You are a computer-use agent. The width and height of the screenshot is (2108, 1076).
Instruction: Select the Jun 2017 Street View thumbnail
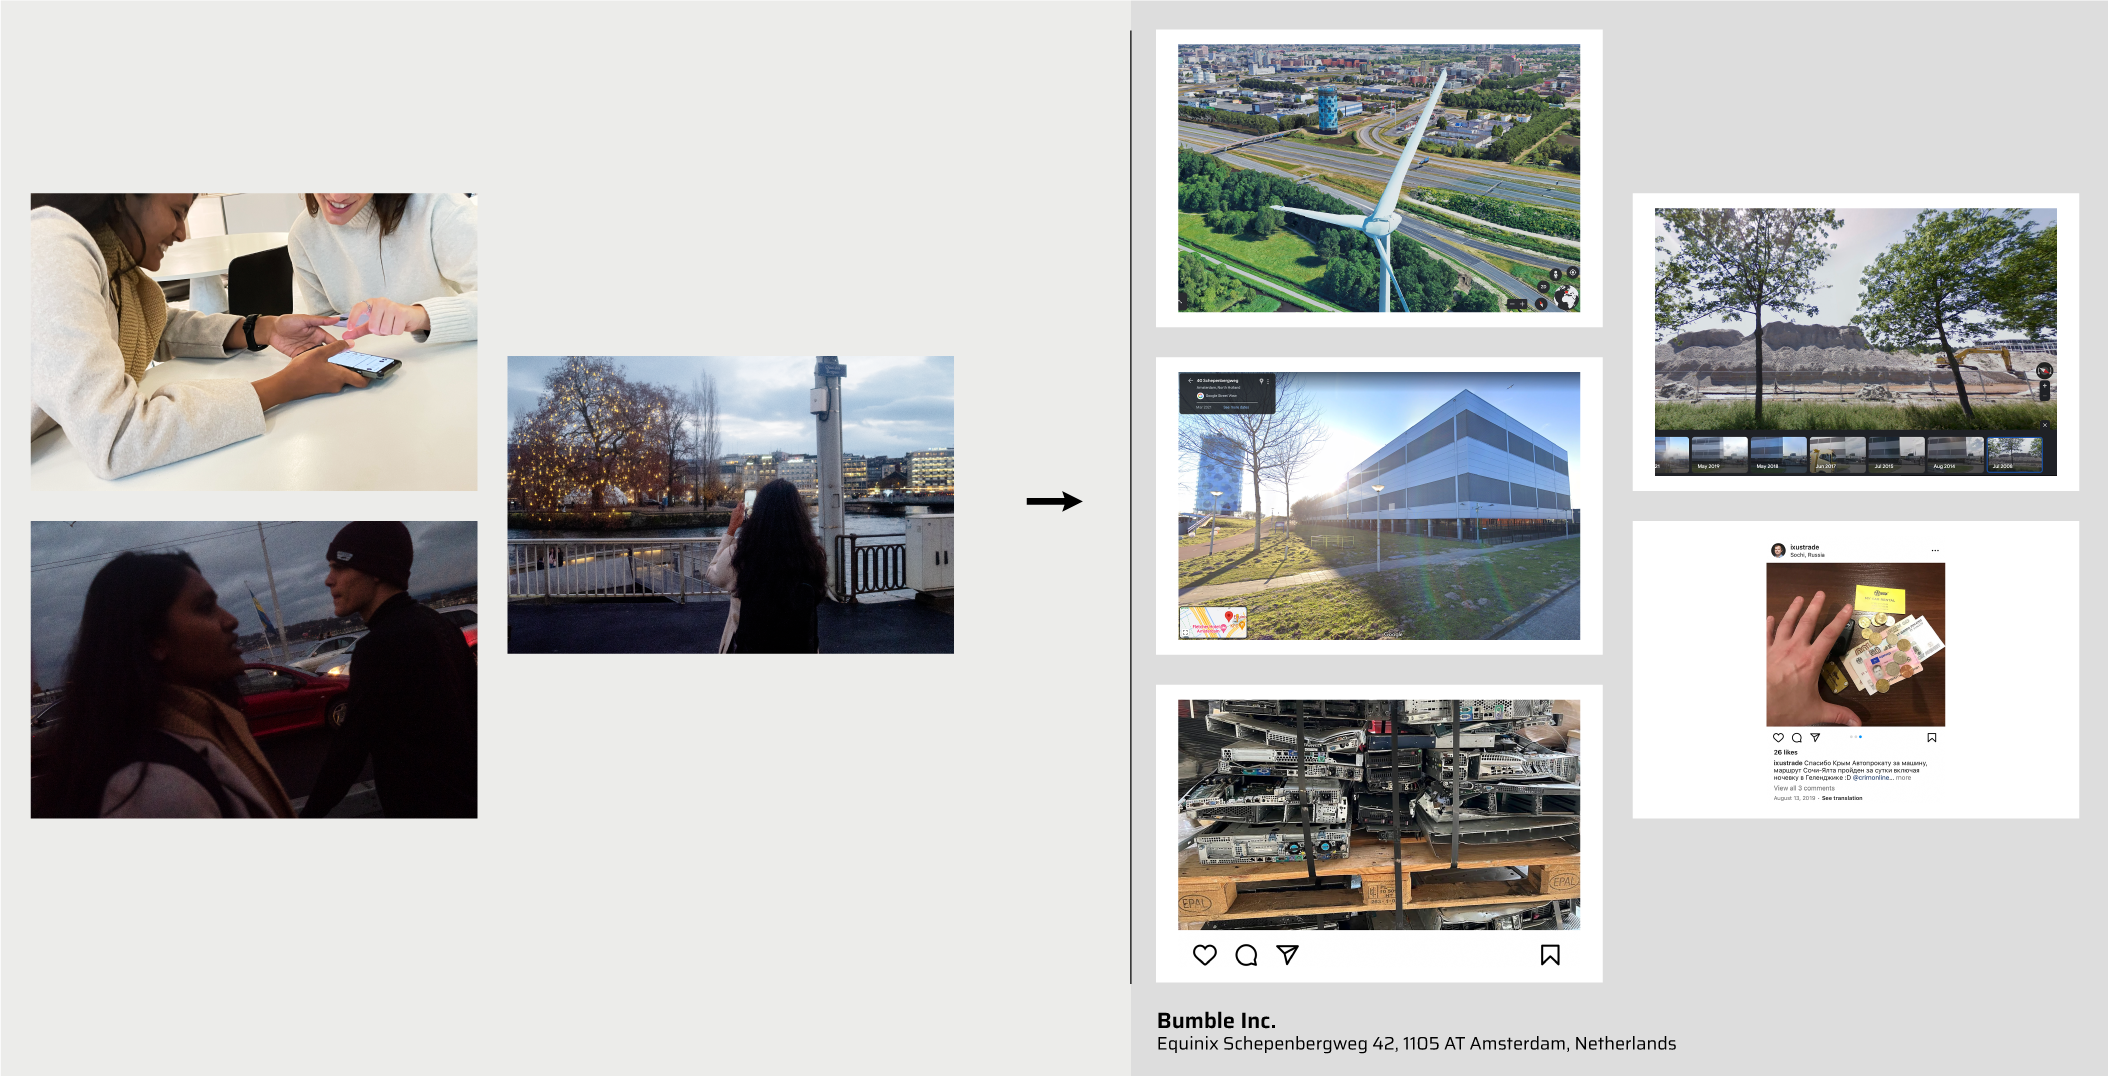click(1837, 454)
